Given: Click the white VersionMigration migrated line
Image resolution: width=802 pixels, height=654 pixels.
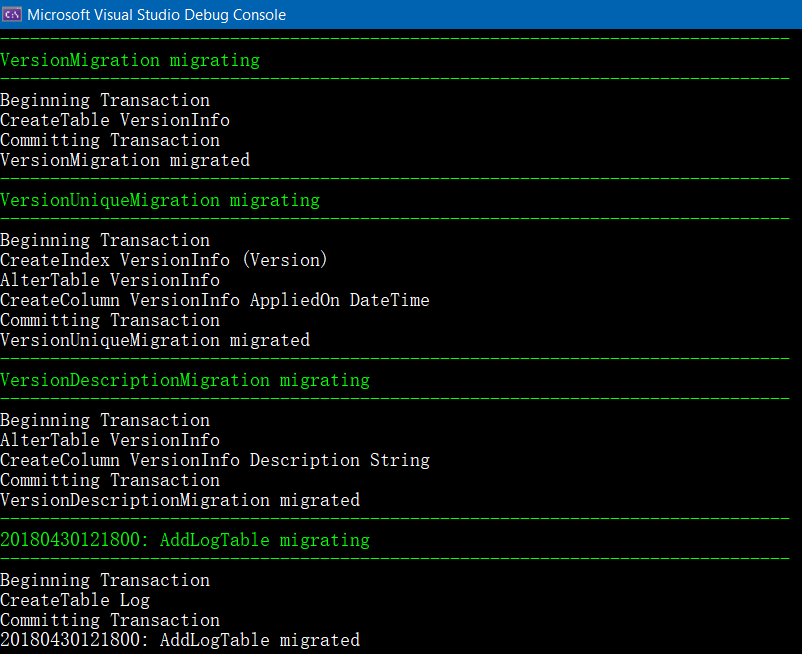Looking at the screenshot, I should pos(125,160).
